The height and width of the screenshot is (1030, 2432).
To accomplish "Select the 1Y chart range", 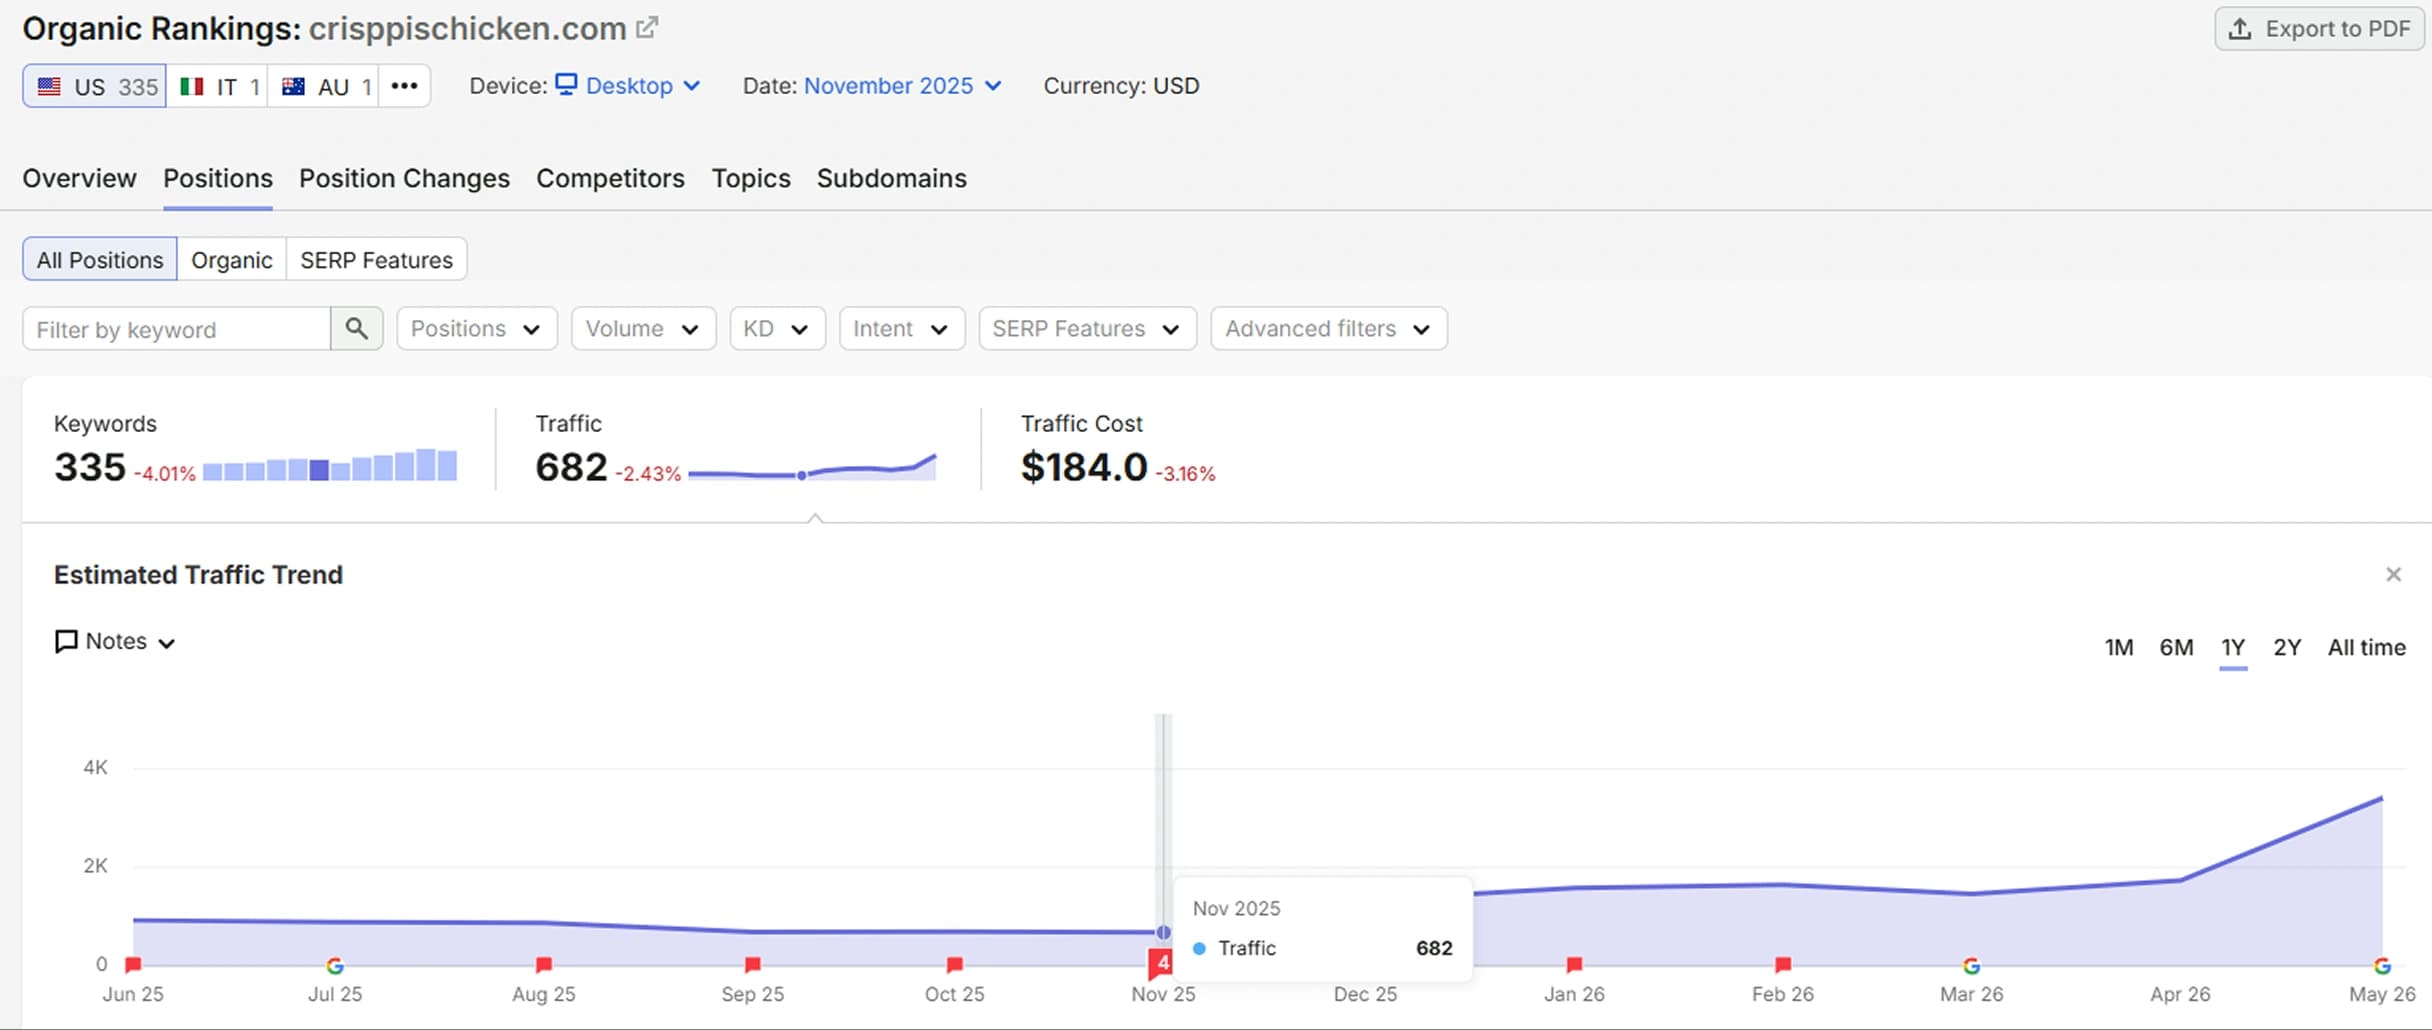I will (x=2233, y=648).
